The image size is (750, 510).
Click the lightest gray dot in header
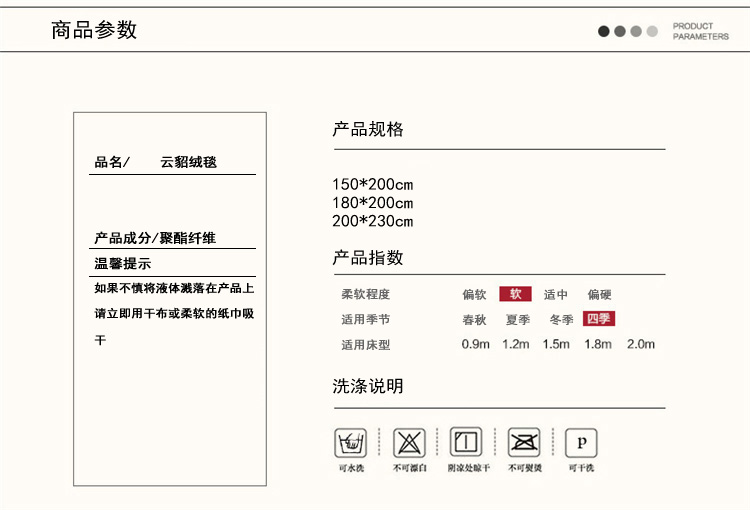(x=652, y=31)
